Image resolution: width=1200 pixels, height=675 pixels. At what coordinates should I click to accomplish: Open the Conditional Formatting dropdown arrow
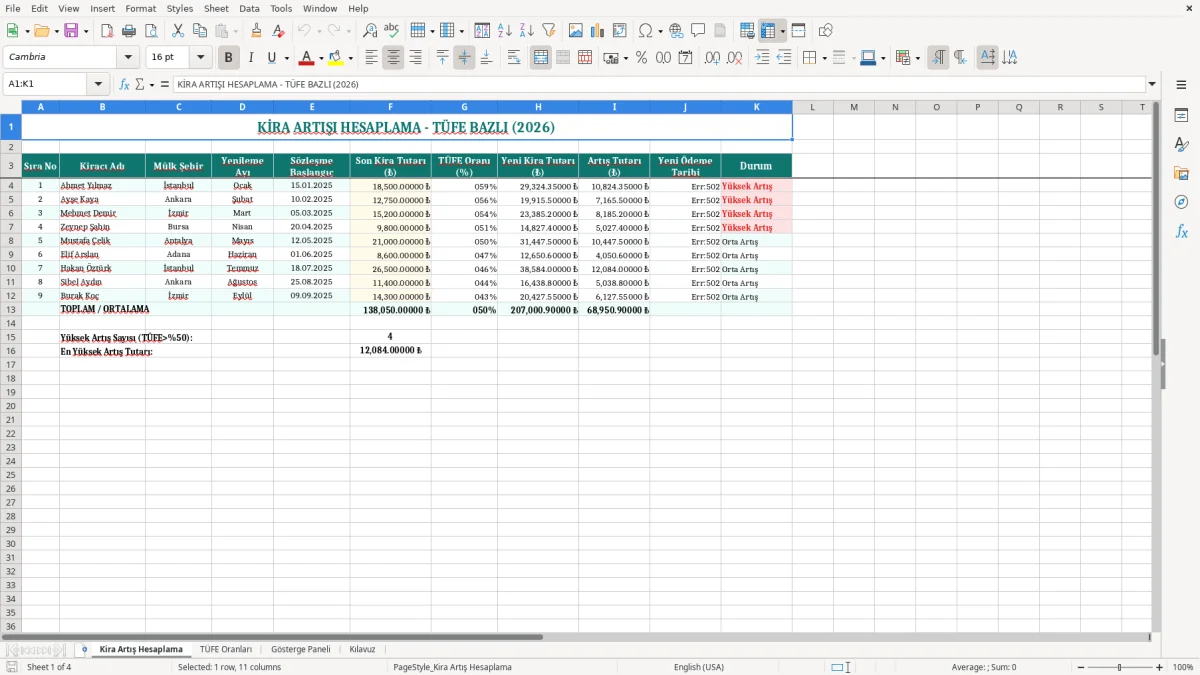[917, 58]
